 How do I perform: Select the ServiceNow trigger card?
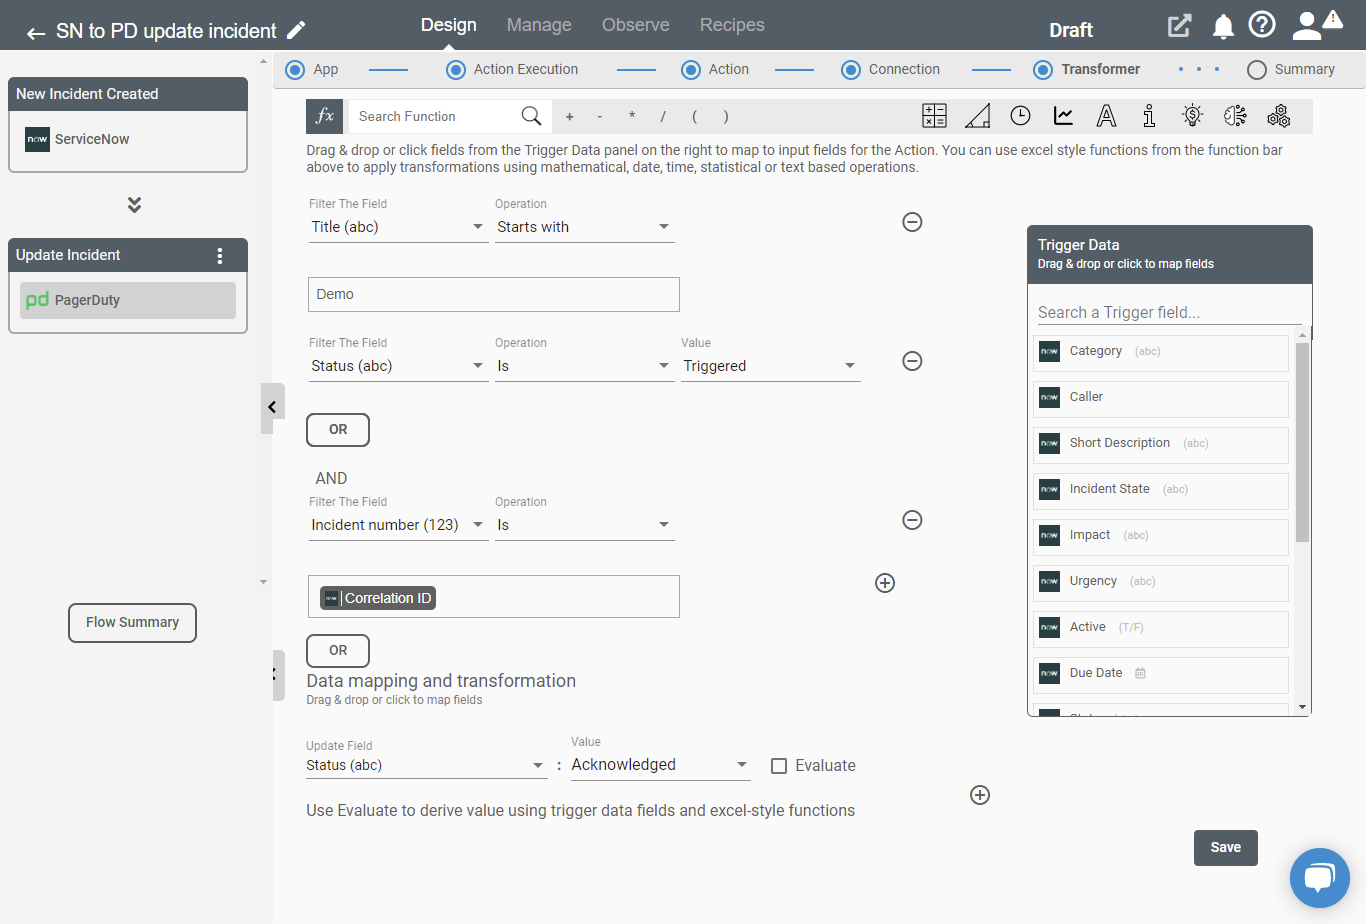(128, 140)
